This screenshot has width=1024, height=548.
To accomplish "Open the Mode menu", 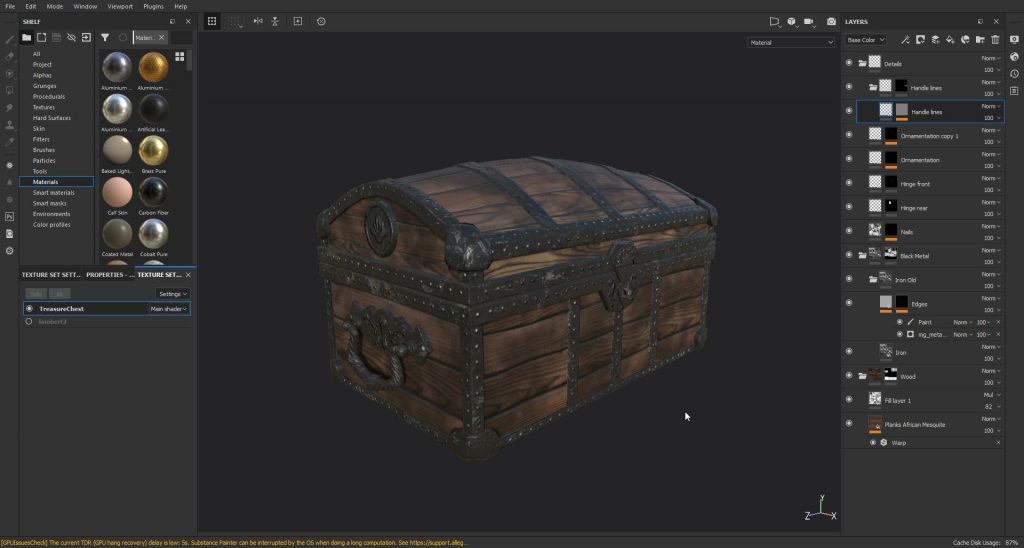I will pos(55,6).
